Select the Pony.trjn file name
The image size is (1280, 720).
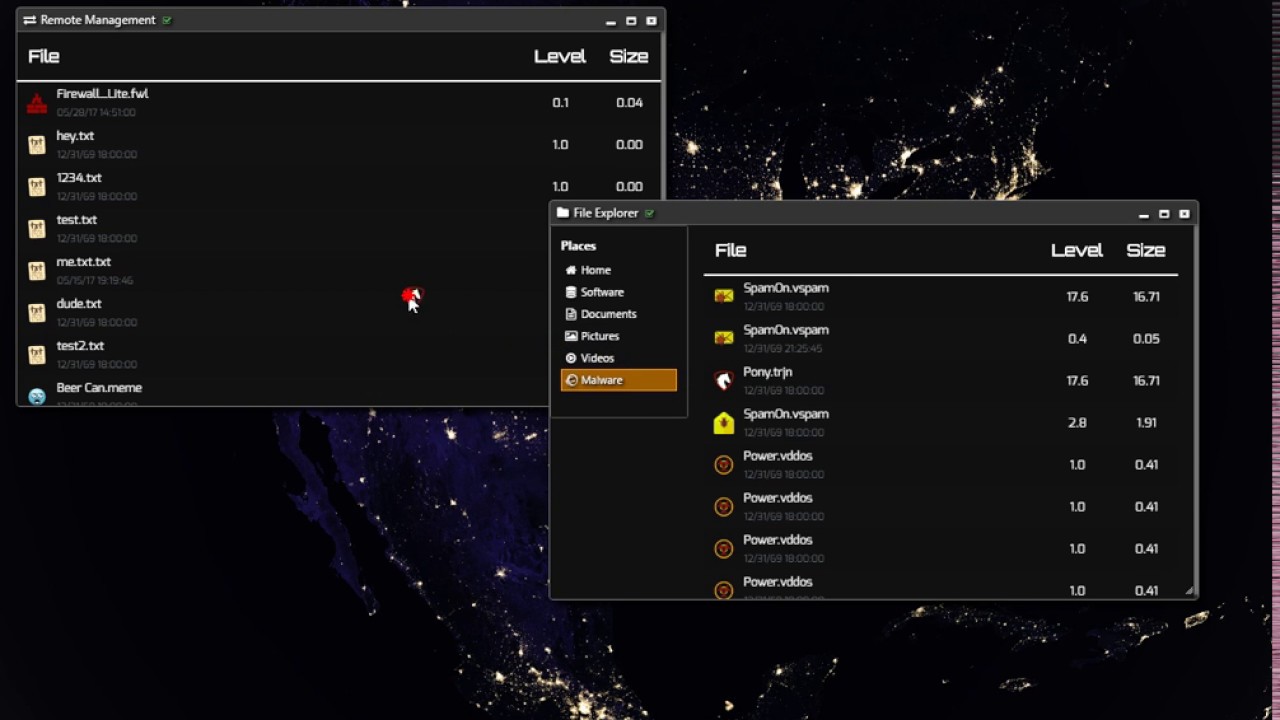pyautogui.click(x=768, y=372)
